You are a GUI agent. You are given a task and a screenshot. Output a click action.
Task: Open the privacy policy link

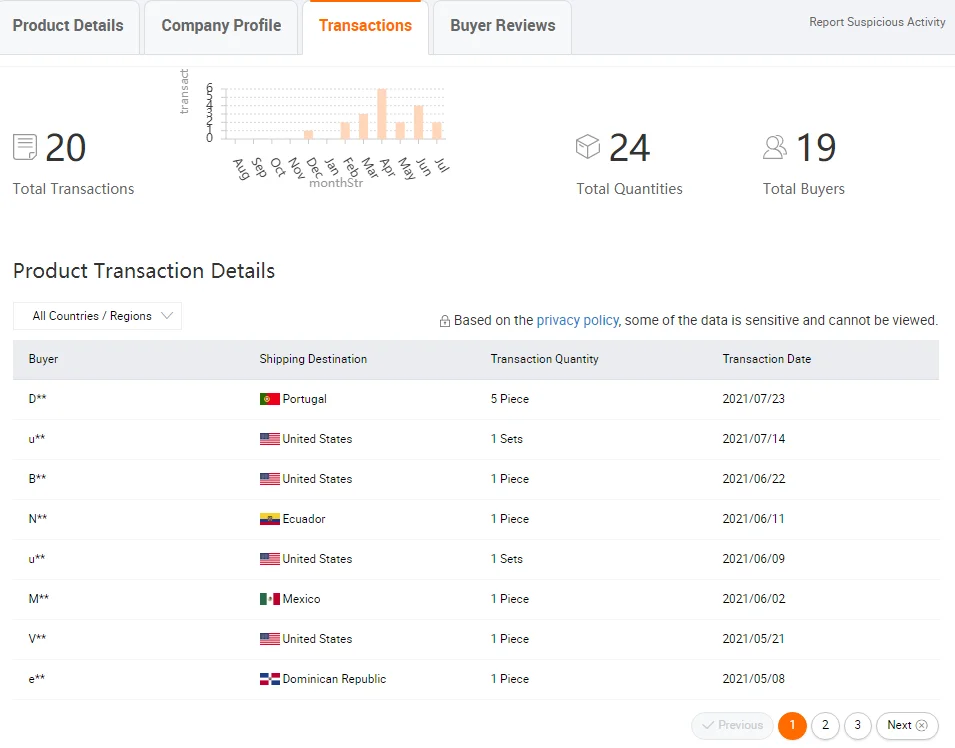pos(577,321)
